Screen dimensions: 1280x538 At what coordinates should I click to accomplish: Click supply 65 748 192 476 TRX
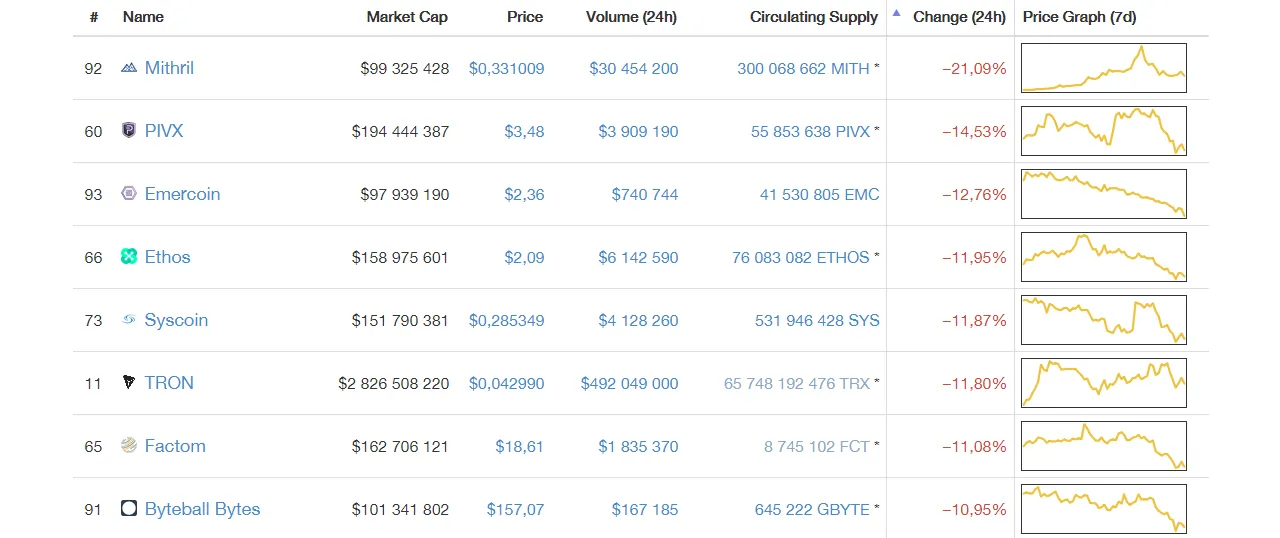pyautogui.click(x=797, y=384)
